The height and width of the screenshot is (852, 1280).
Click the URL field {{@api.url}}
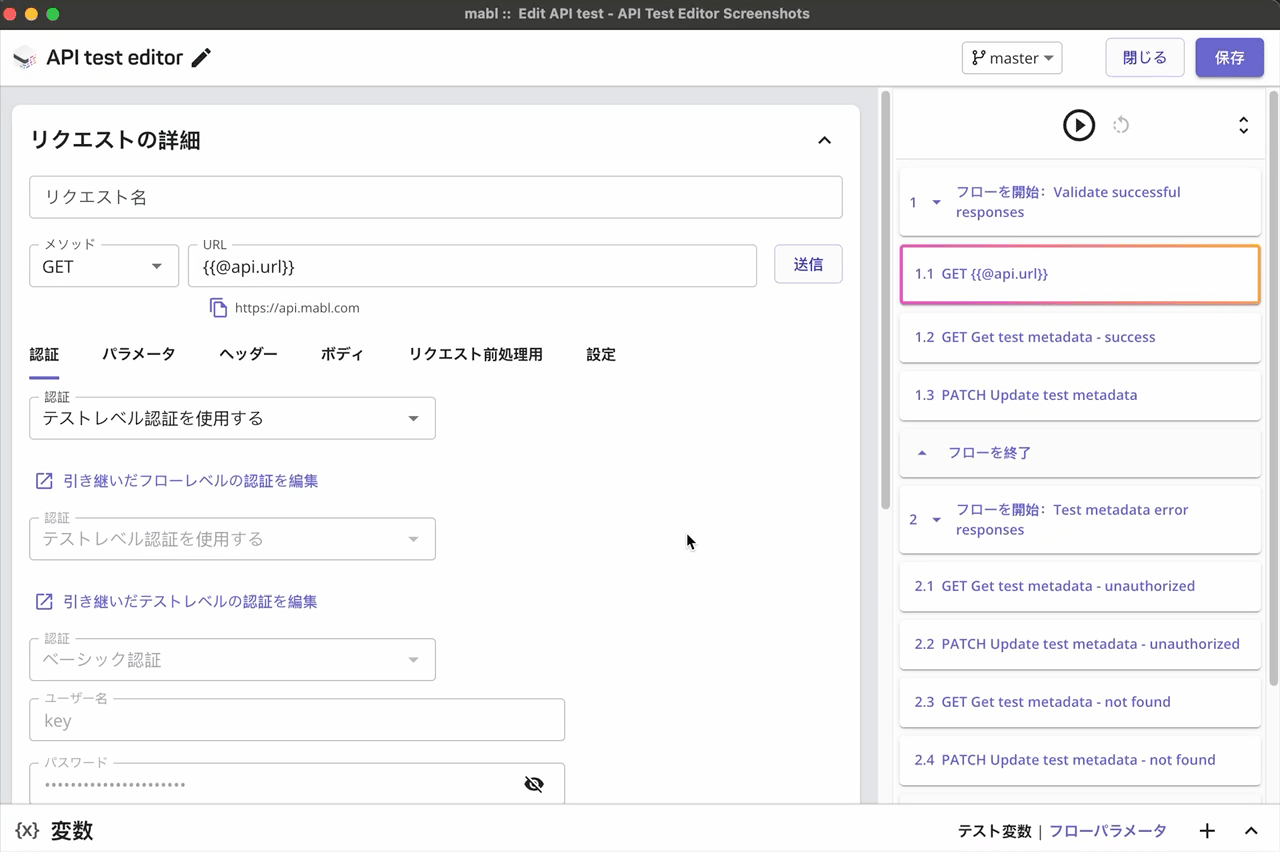(472, 266)
